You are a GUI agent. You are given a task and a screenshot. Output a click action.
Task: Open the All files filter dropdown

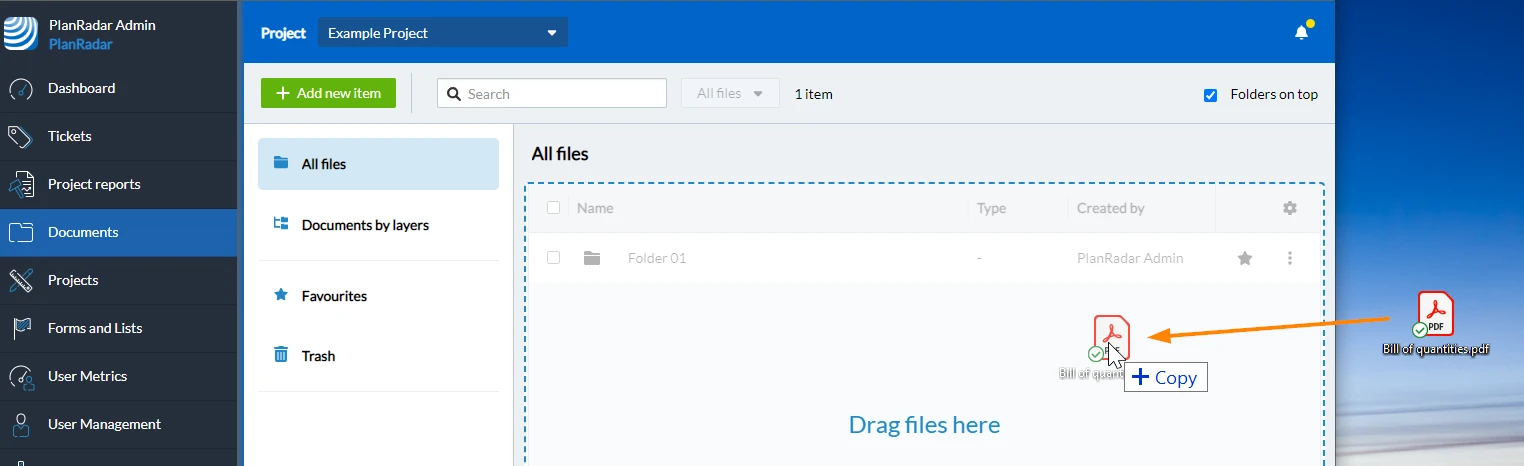[x=730, y=93]
